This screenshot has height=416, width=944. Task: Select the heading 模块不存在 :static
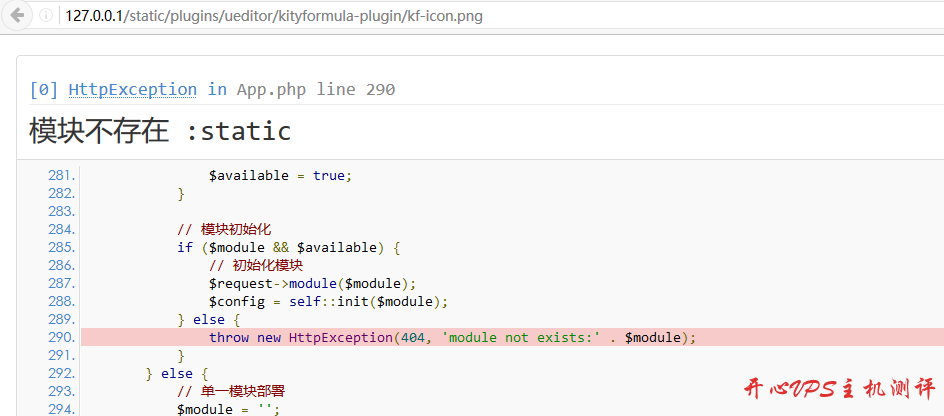click(x=160, y=131)
